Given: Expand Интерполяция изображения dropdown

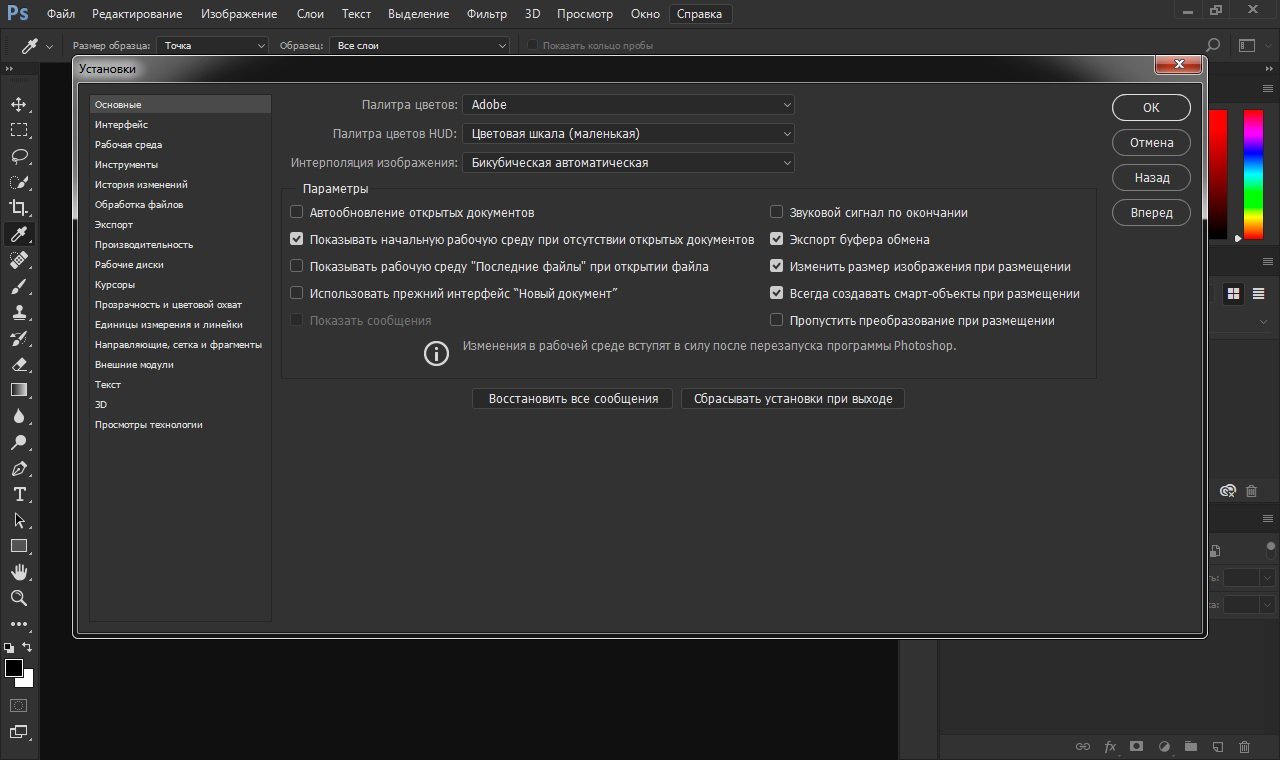Looking at the screenshot, I should (x=628, y=162).
